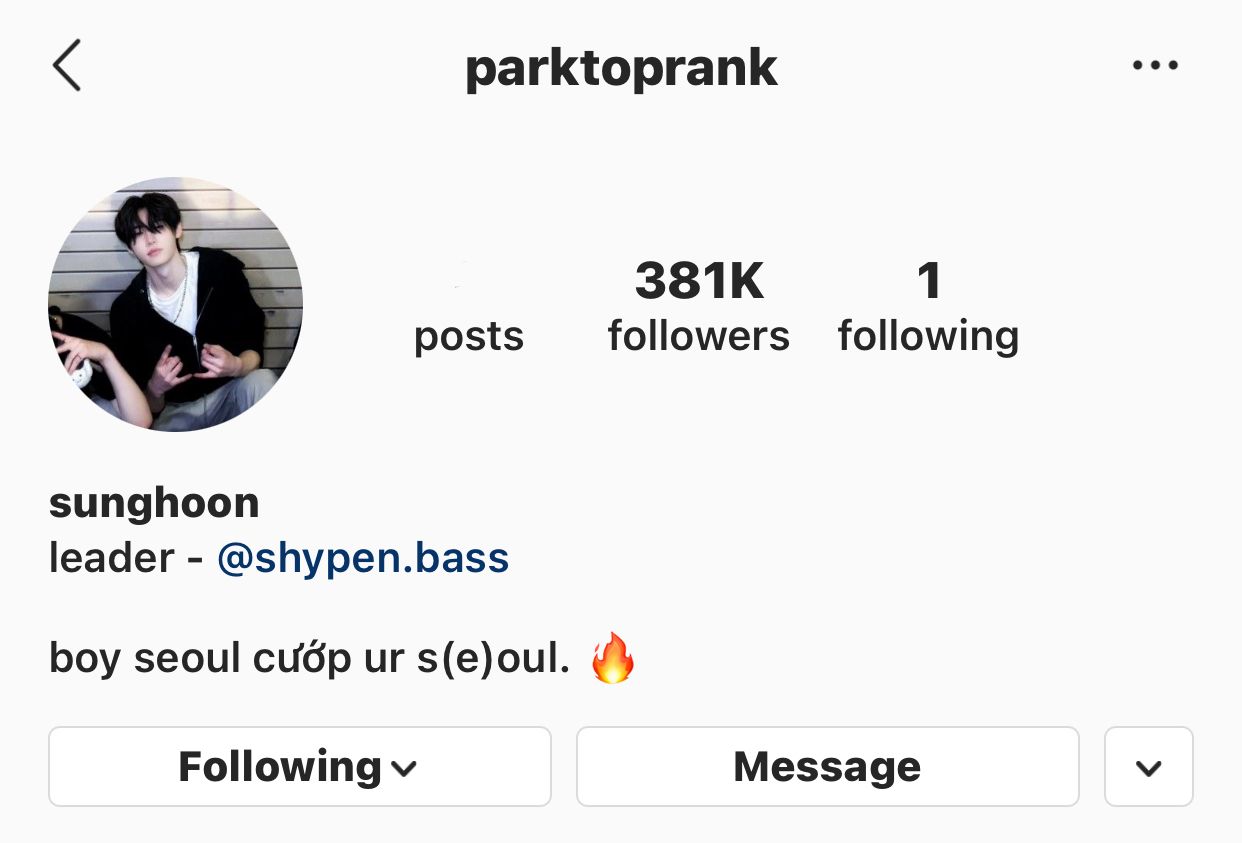Tap the parktoprank username header
This screenshot has height=843, width=1242.
(x=621, y=68)
